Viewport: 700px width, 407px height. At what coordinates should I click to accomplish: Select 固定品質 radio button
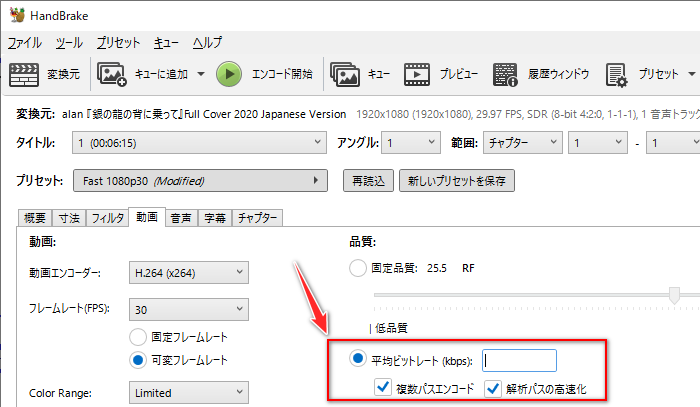(358, 268)
